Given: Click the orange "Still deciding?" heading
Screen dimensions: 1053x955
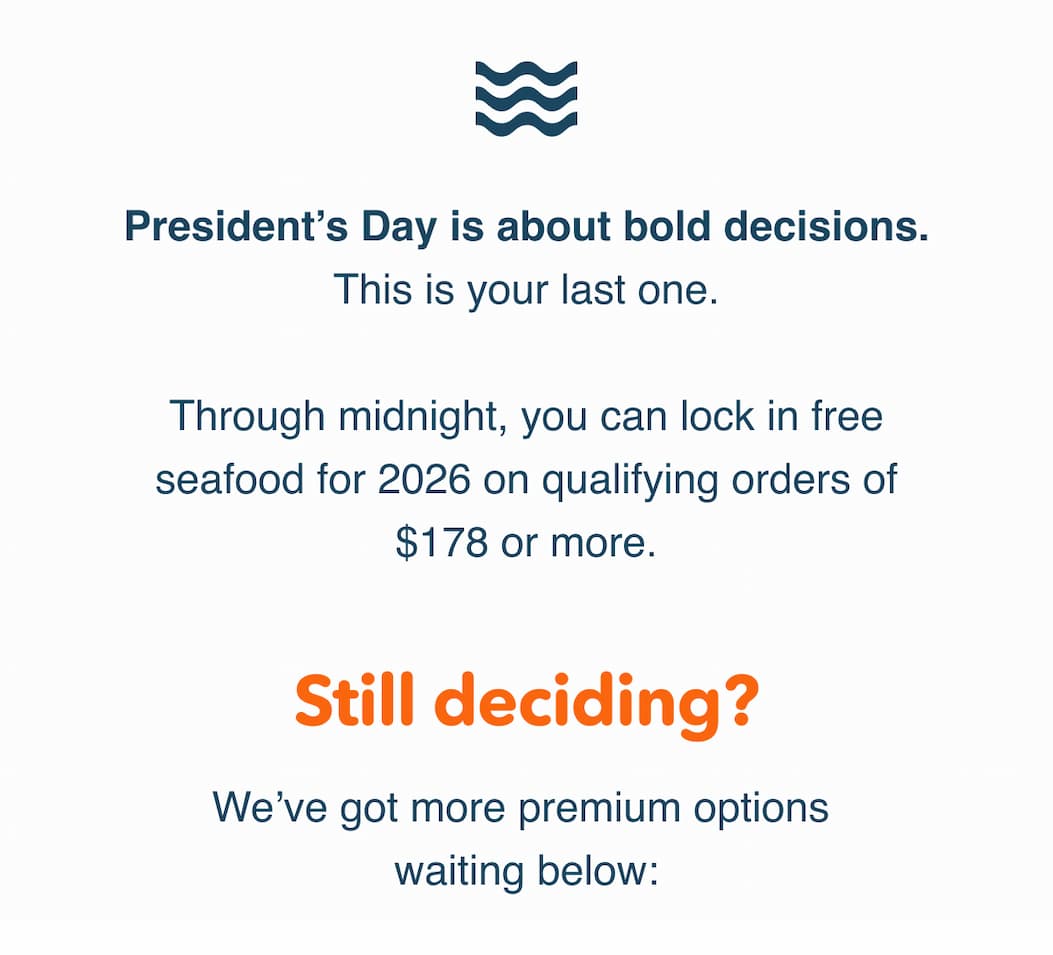Looking at the screenshot, I should tap(526, 704).
